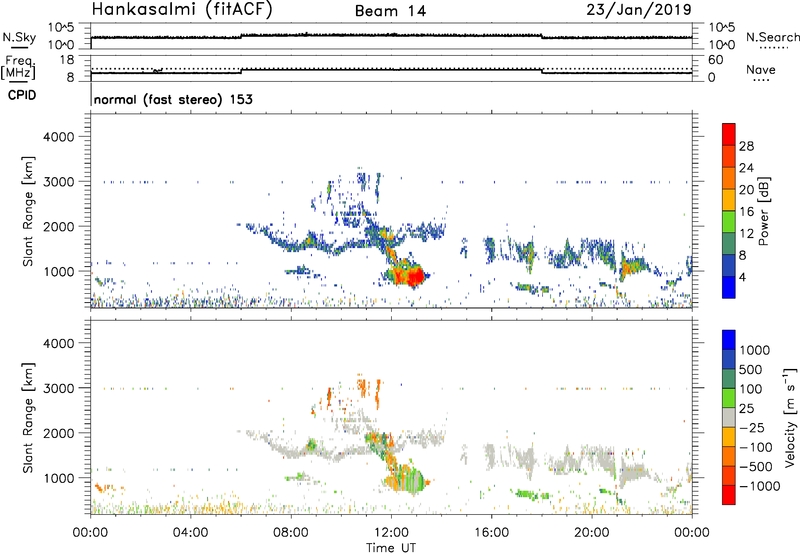Click the "12" value on power colorbar
The height and width of the screenshot is (554, 800).
pos(746,234)
